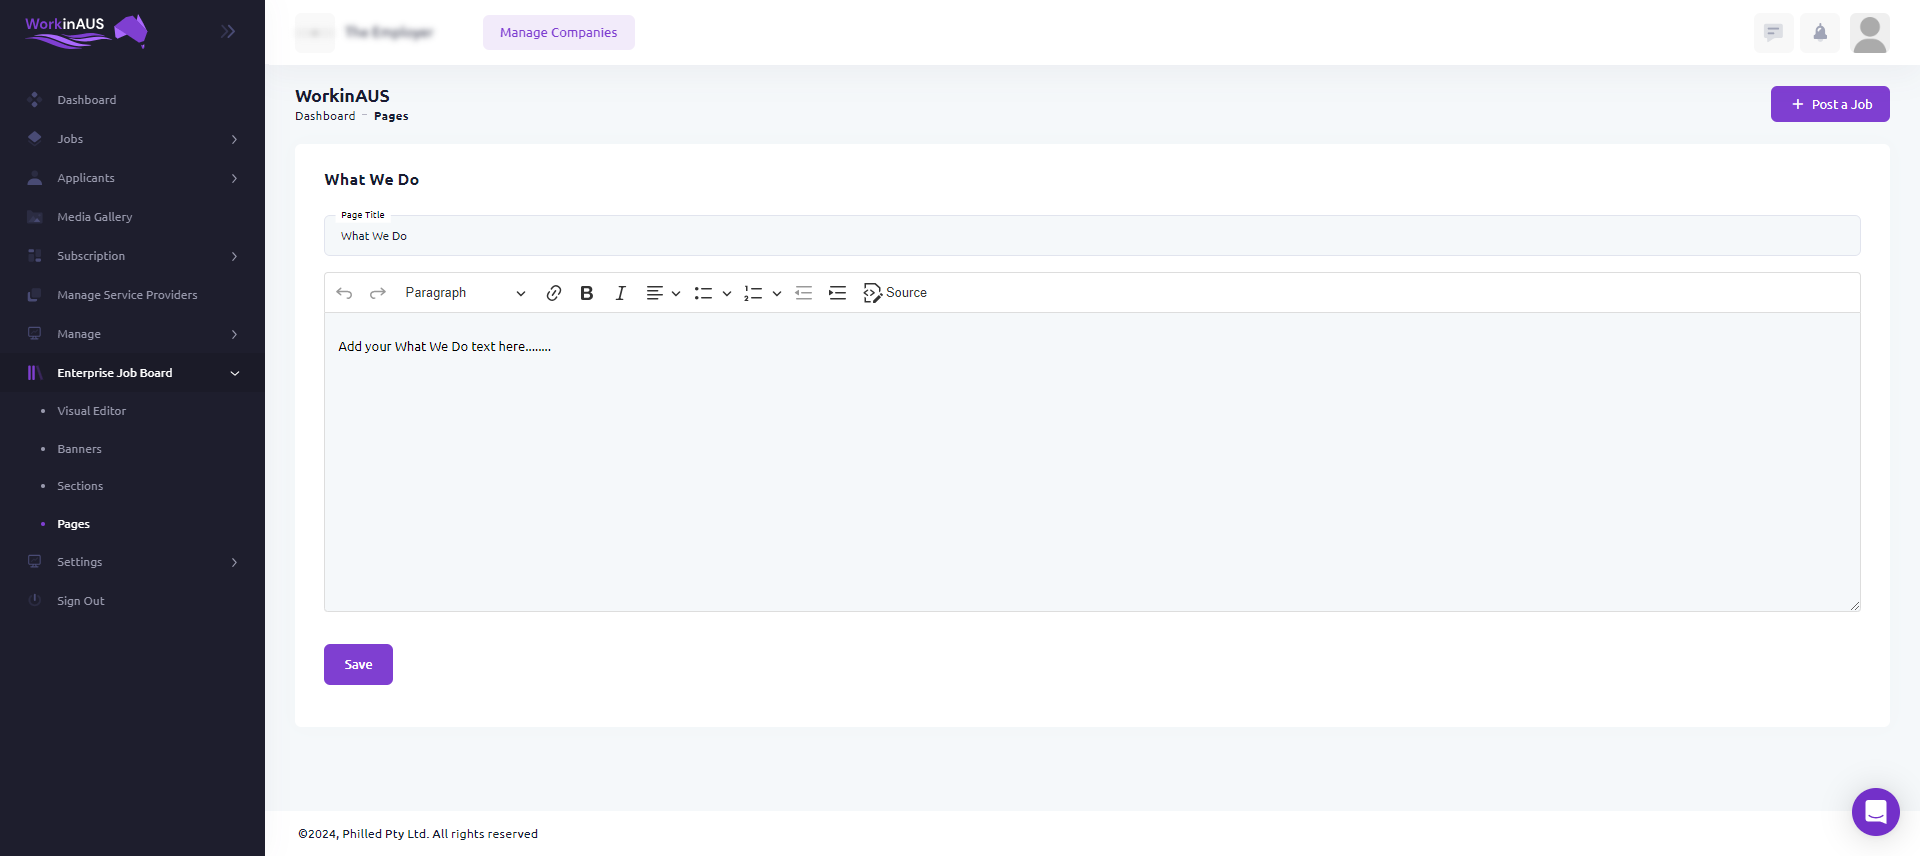Click the Jobs sidebar icon
This screenshot has height=856, width=1920.
(x=35, y=138)
